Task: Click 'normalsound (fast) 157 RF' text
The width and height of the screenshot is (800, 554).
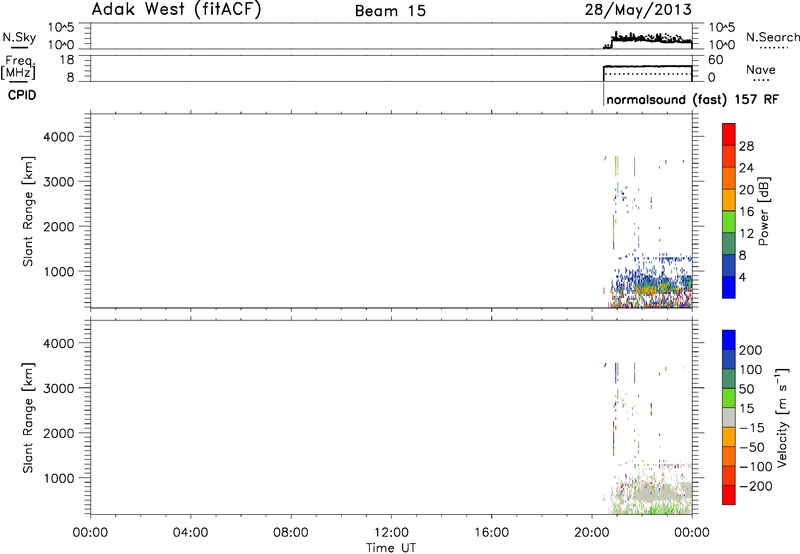Action: pos(692,99)
